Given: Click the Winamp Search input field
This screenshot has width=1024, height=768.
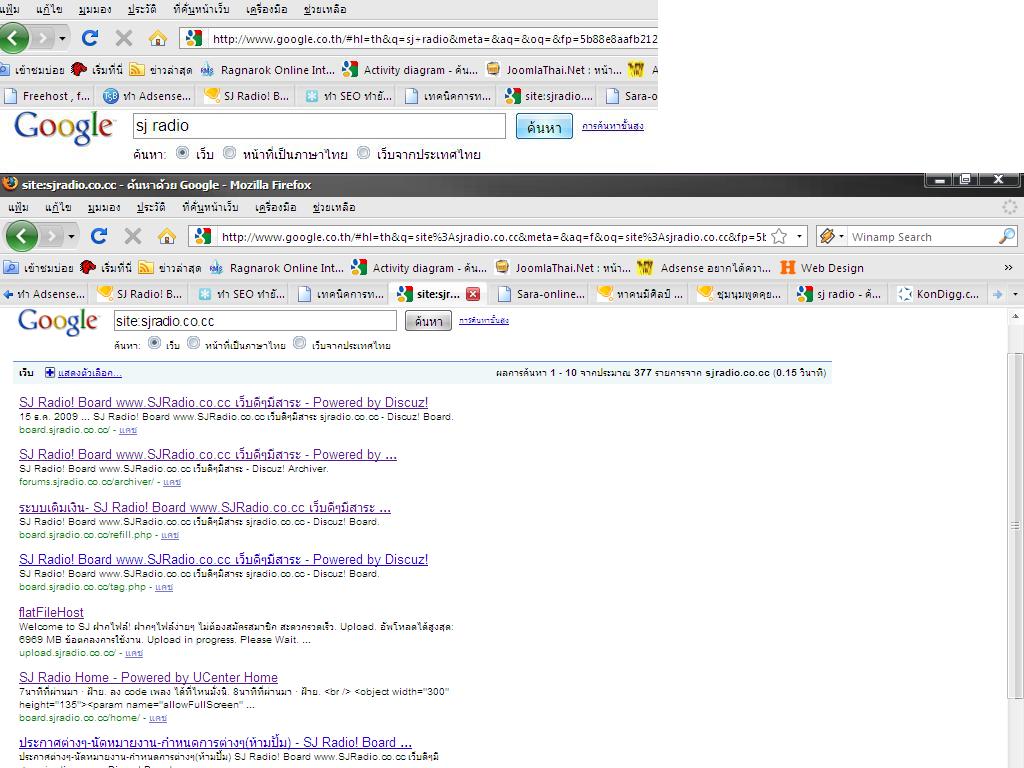Looking at the screenshot, I should pyautogui.click(x=923, y=236).
